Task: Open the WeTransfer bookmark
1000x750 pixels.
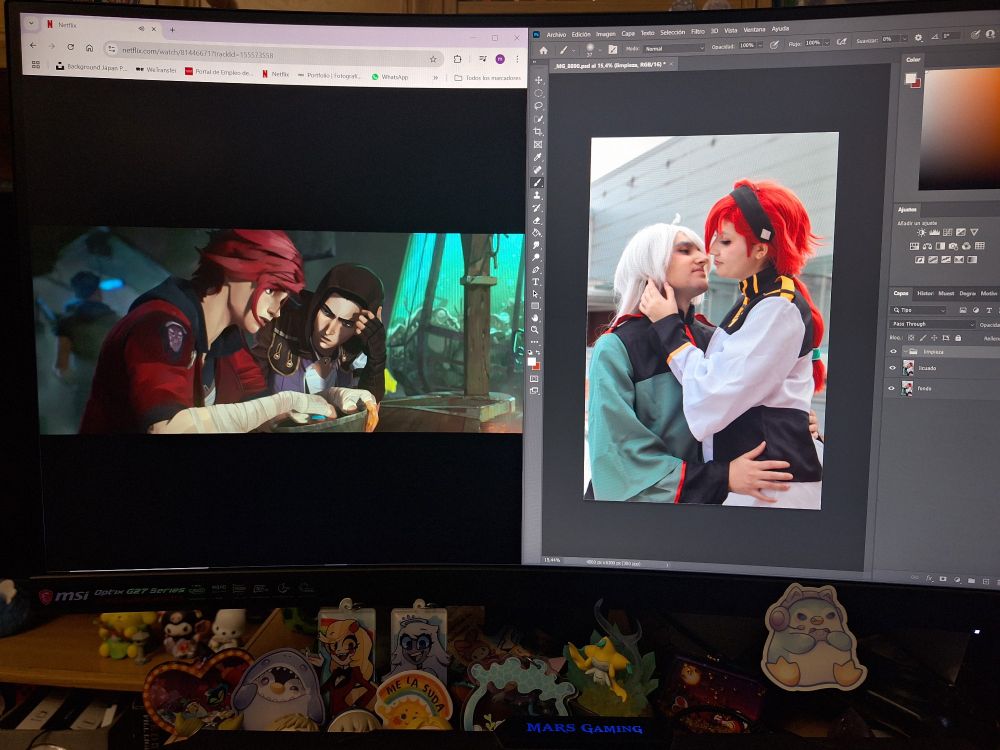Action: pyautogui.click(x=156, y=70)
